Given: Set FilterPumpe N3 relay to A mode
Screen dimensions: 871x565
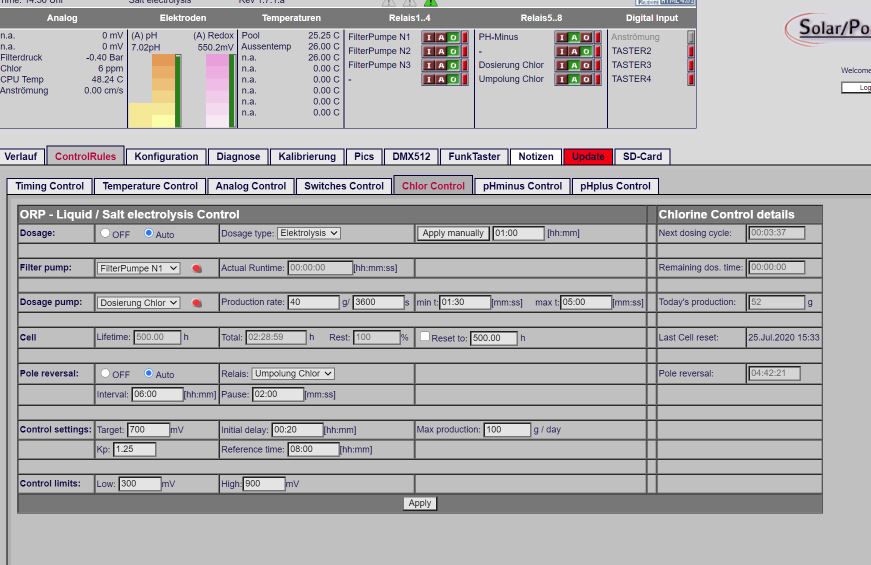Looking at the screenshot, I should (441, 65).
